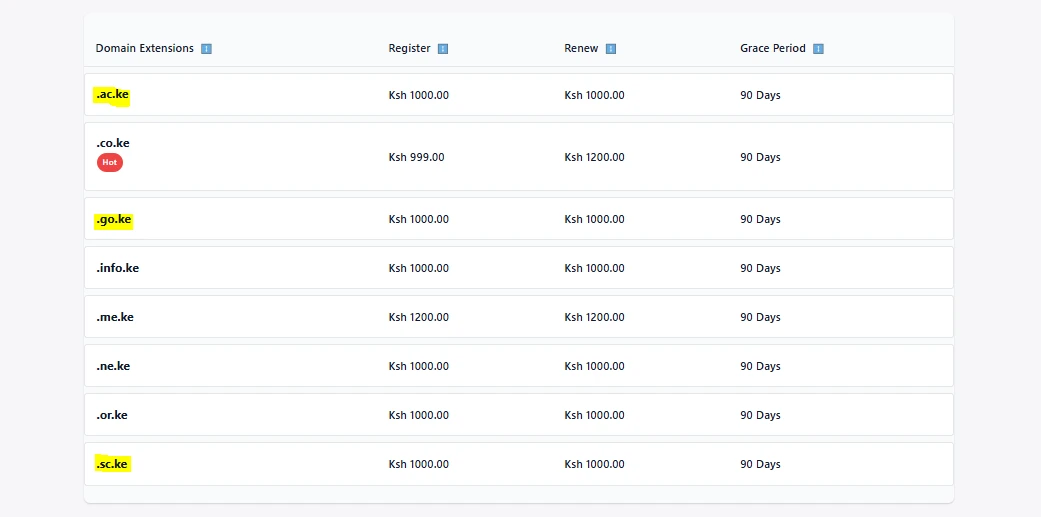The width and height of the screenshot is (1041, 517).
Task: Select the .me.ke domain extension
Action: pyautogui.click(x=115, y=317)
